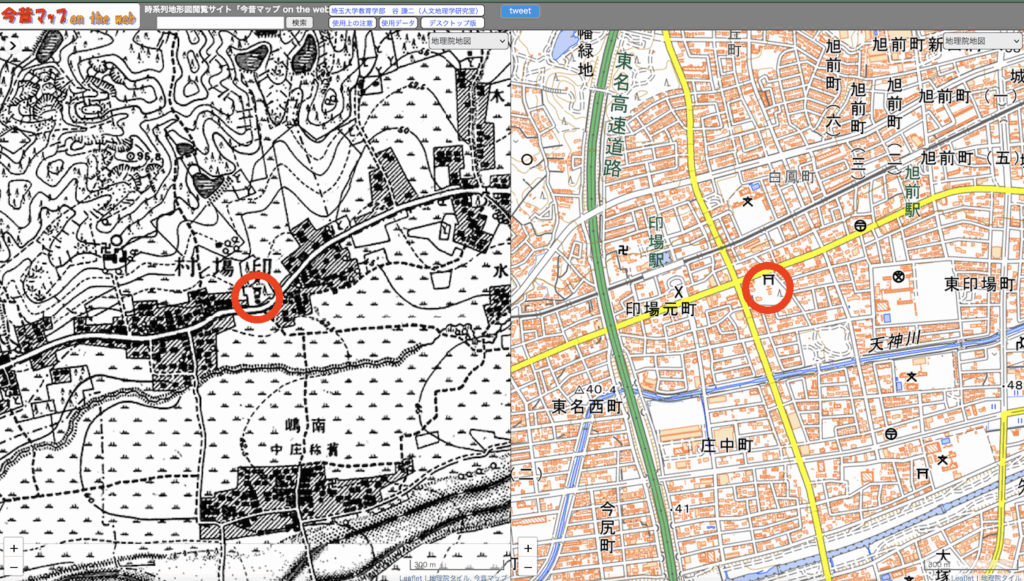The image size is (1024, 581).
Task: Zoom in on the left historical map
Action: pyautogui.click(x=14, y=549)
